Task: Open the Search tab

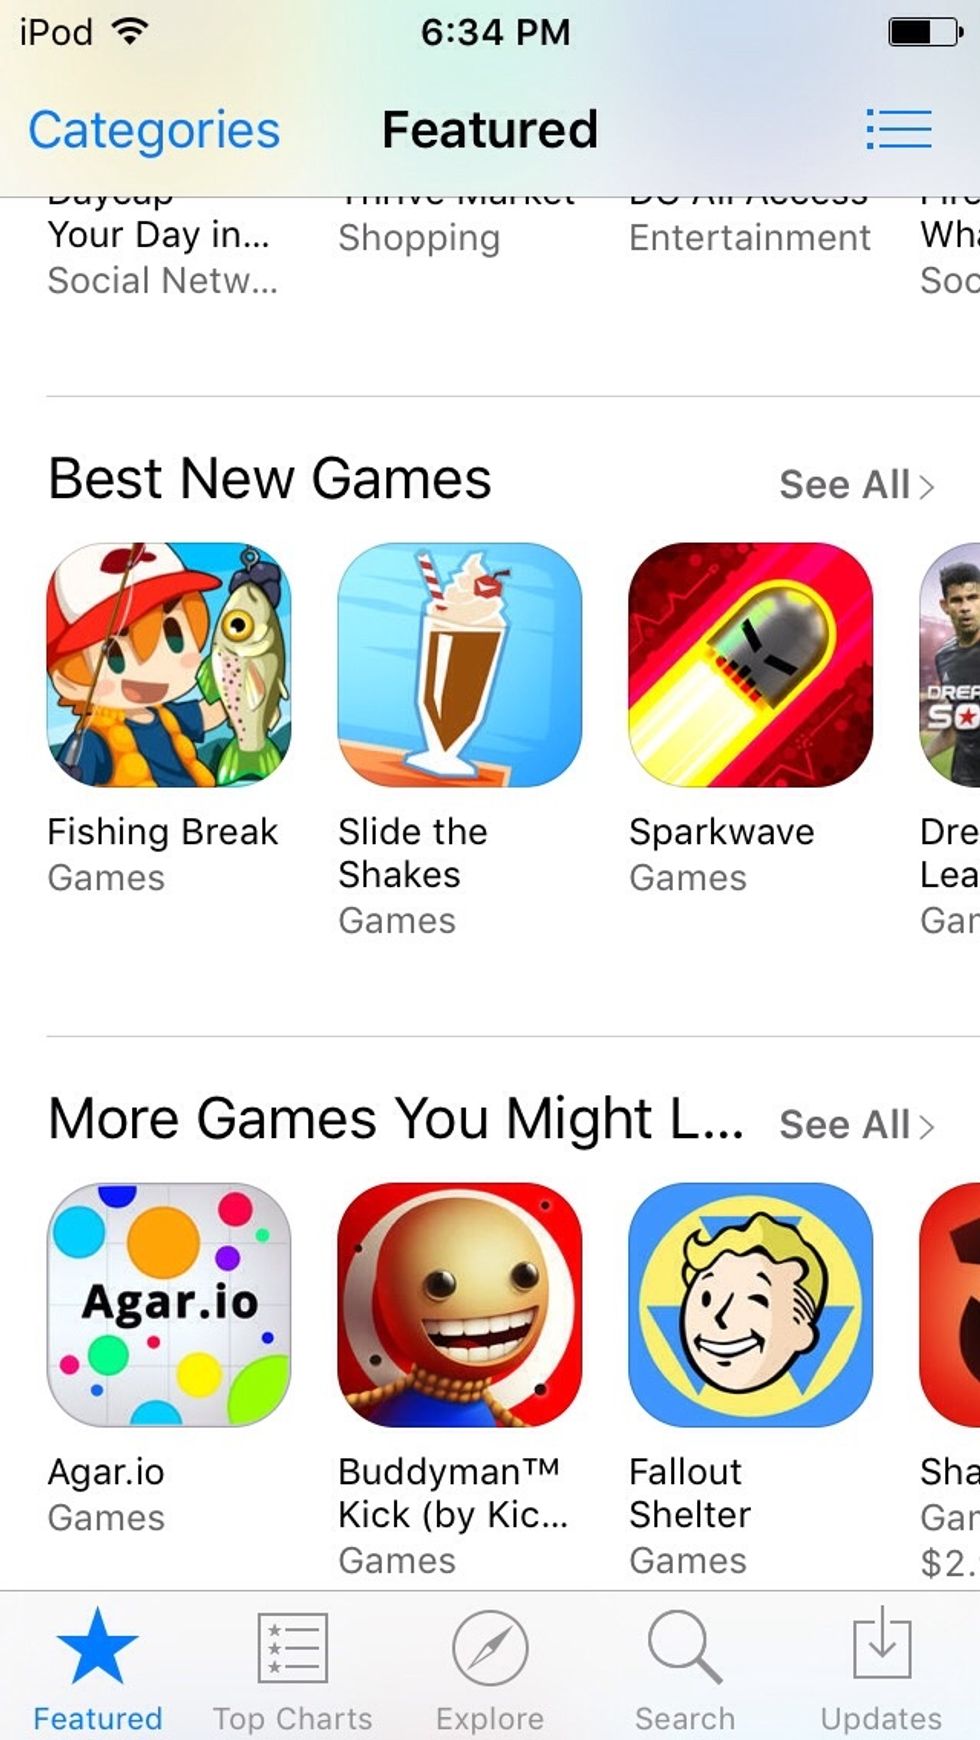Action: [x=685, y=1671]
